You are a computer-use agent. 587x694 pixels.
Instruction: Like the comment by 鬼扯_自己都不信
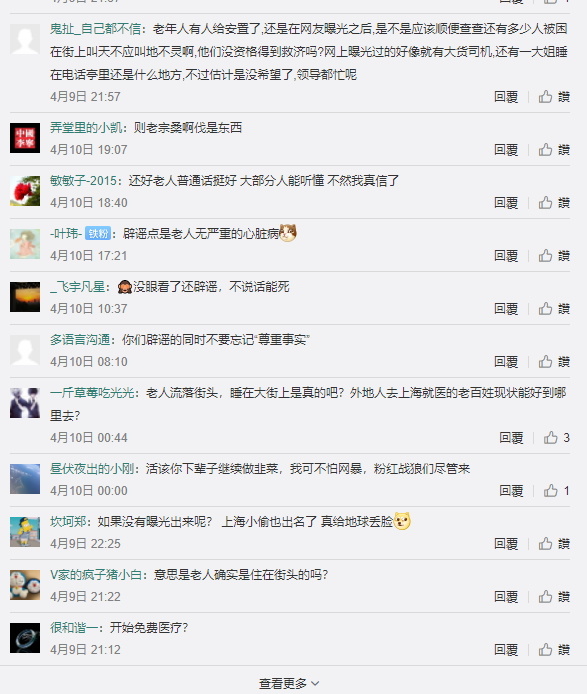[554, 96]
